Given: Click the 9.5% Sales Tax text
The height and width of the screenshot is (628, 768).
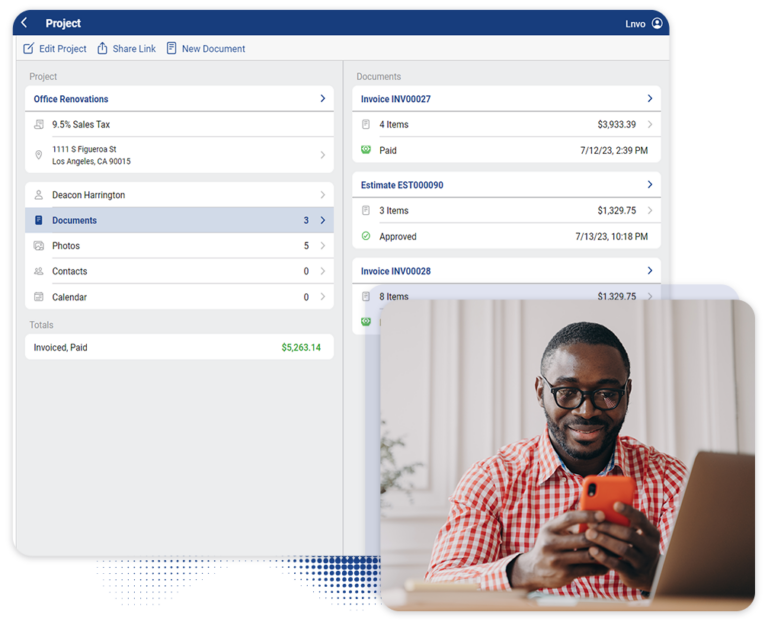Looking at the screenshot, I should [x=81, y=124].
